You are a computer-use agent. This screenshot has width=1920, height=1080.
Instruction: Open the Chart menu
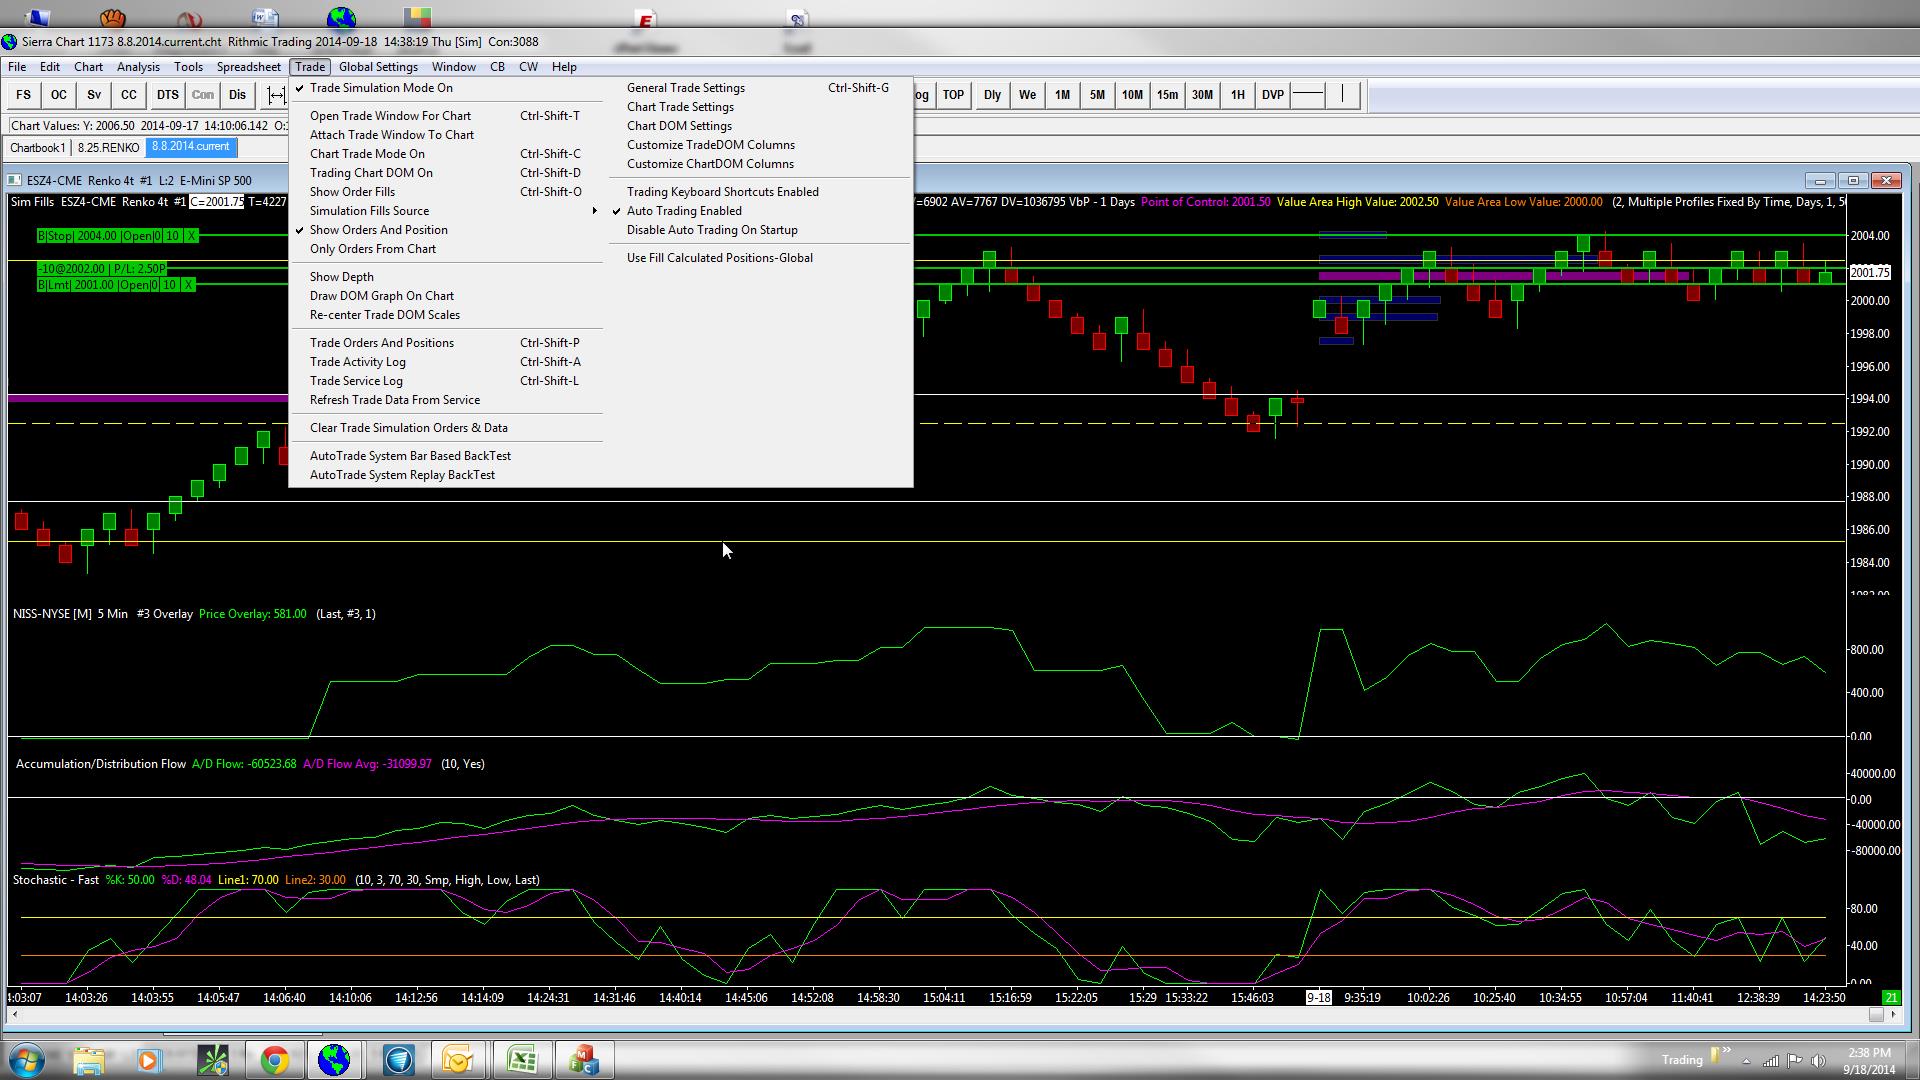88,67
